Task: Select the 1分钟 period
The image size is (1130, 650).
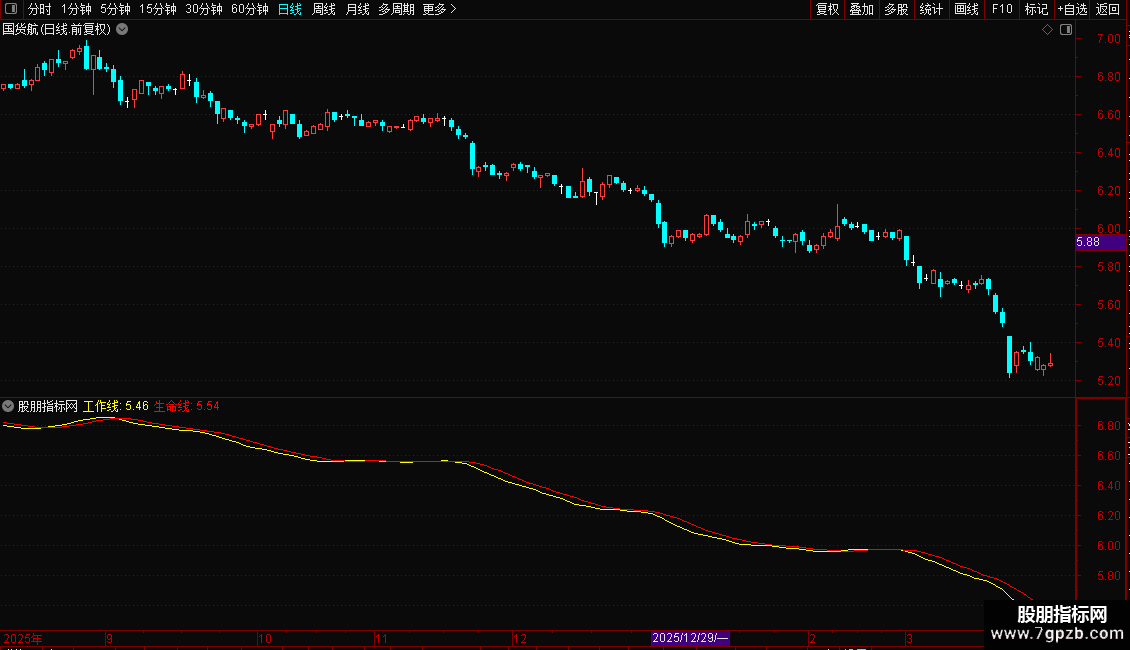Action: coord(76,9)
